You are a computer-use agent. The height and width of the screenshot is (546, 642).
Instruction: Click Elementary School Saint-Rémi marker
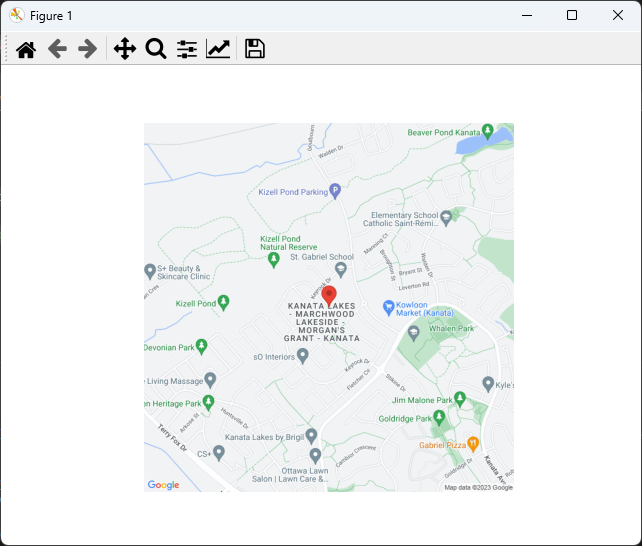pyautogui.click(x=446, y=218)
